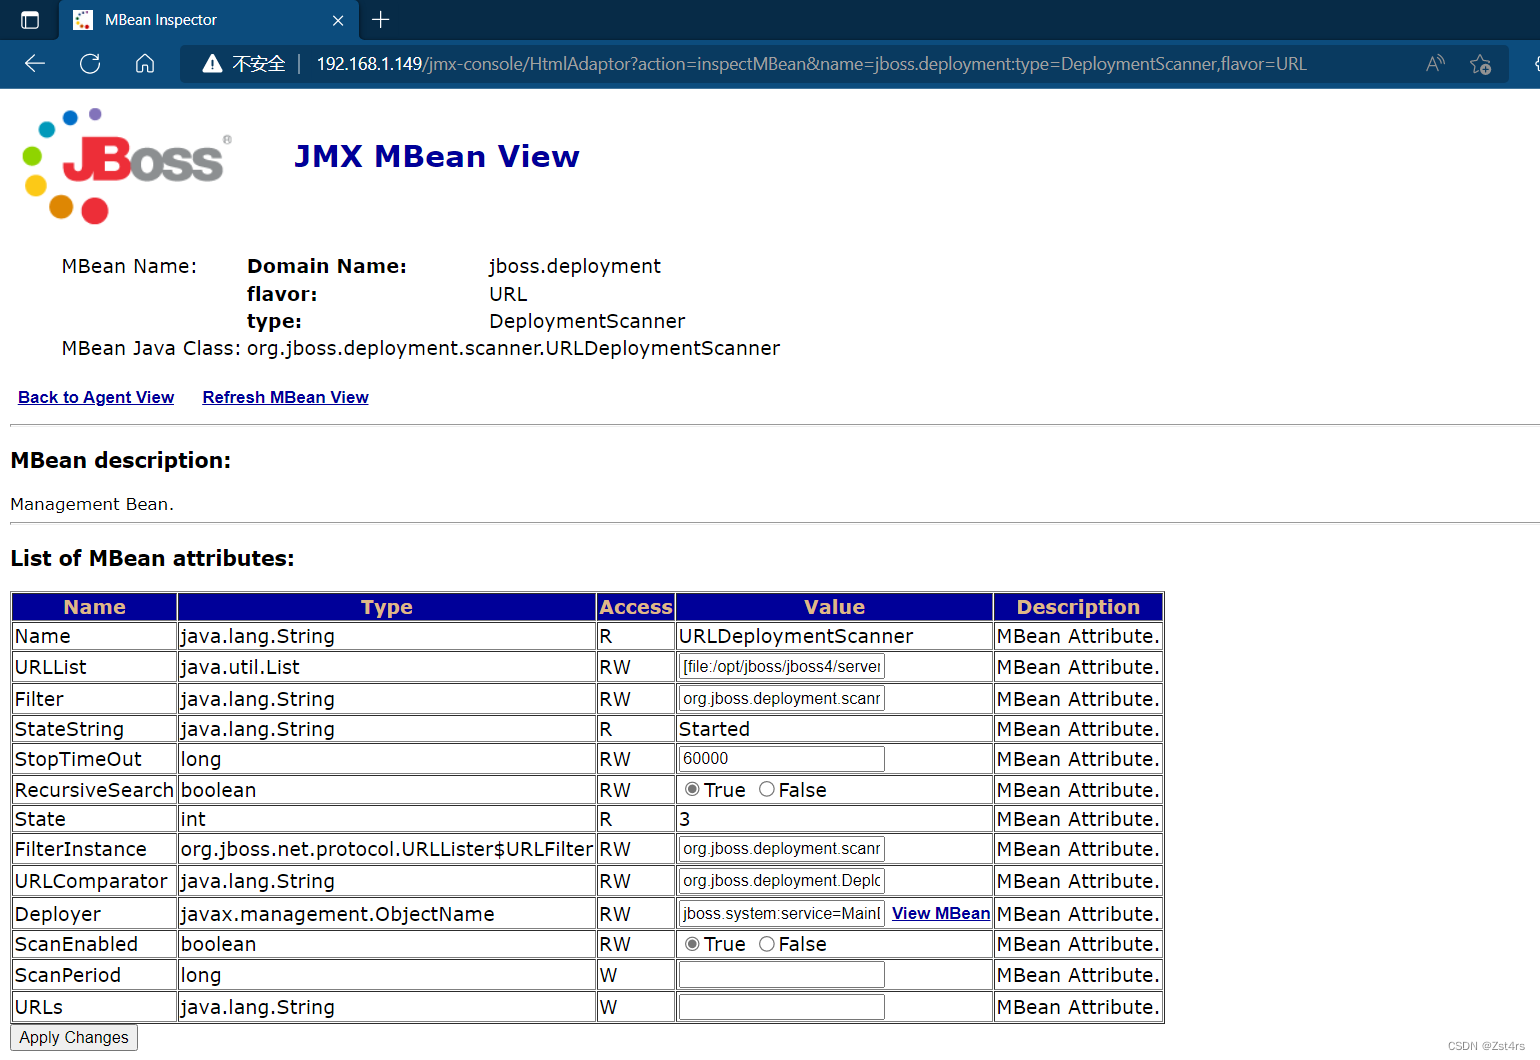
Task: Select the MBean Inspector tab
Action: 210,20
